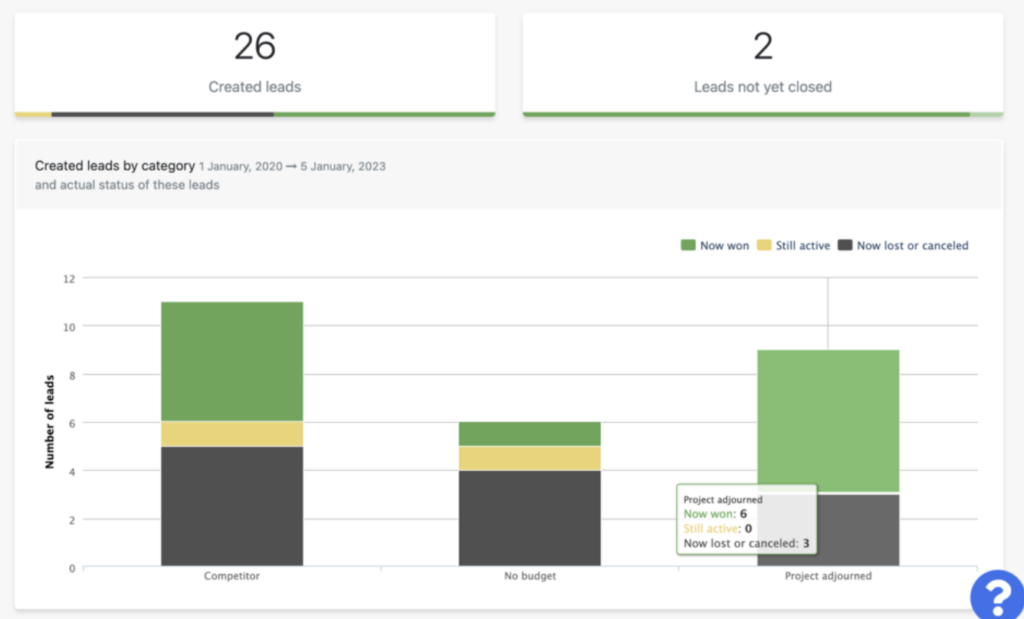The image size is (1024, 619).
Task: Click the progress bar under Leads not yet closed
Action: point(763,114)
